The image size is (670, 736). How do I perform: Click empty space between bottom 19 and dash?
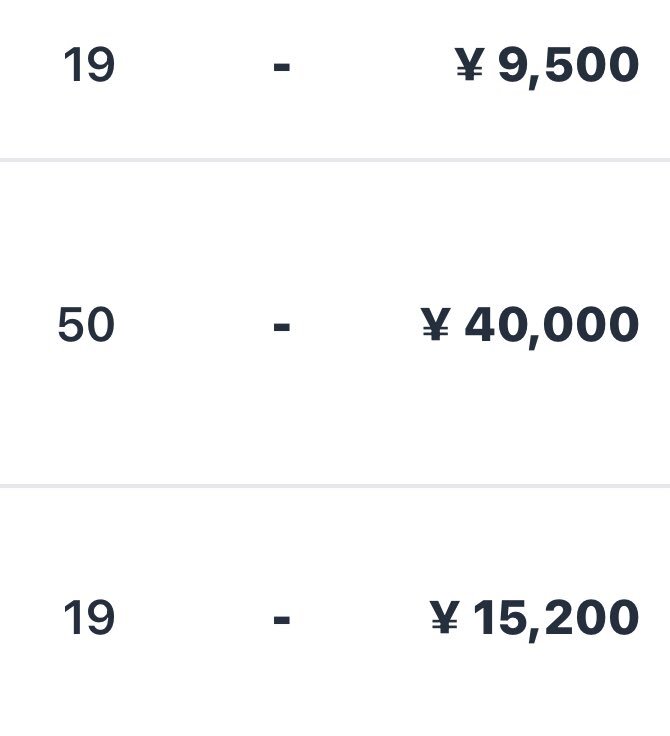194,618
